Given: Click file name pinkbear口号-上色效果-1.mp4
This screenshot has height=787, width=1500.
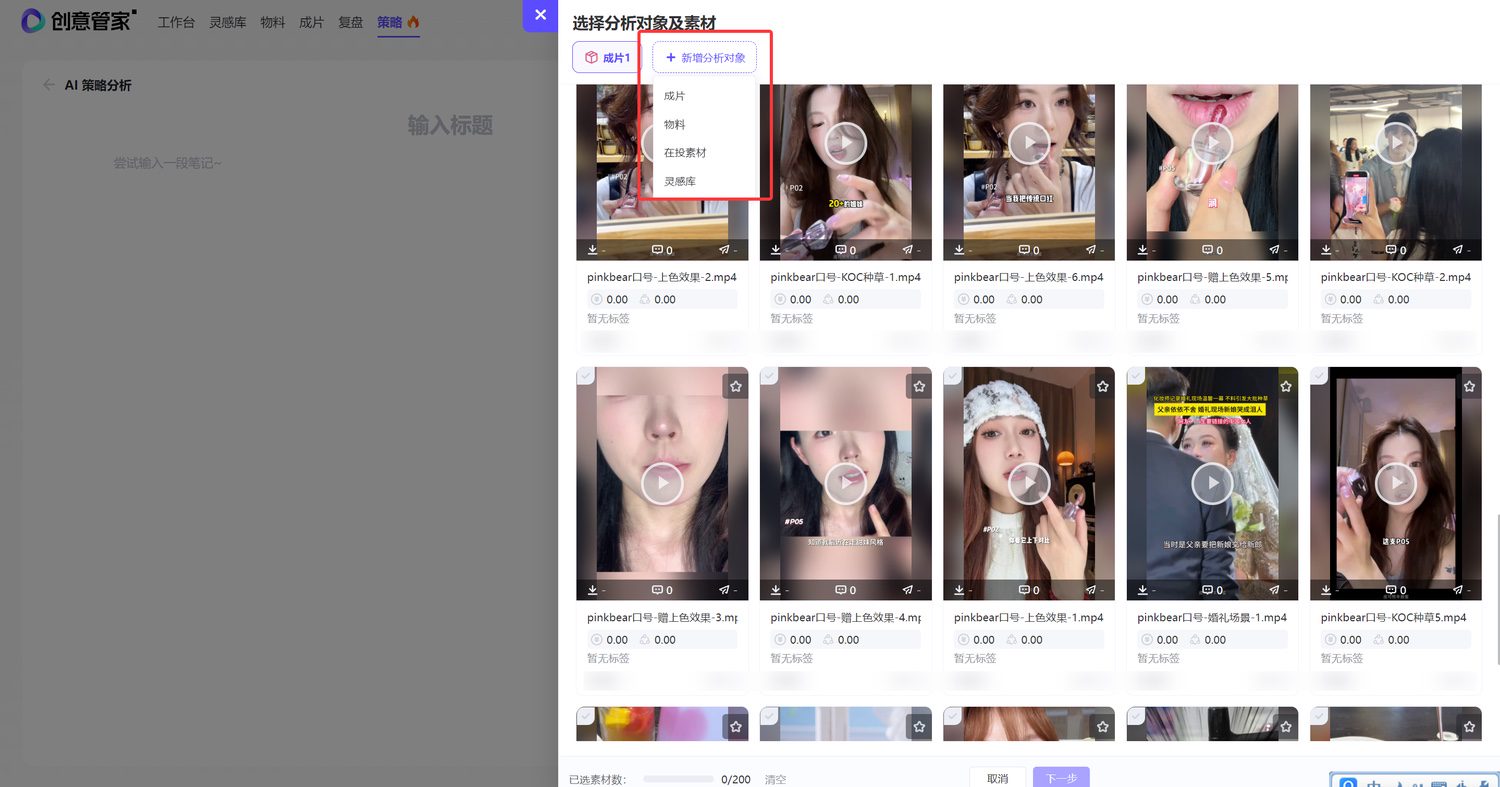Looking at the screenshot, I should point(1029,618).
